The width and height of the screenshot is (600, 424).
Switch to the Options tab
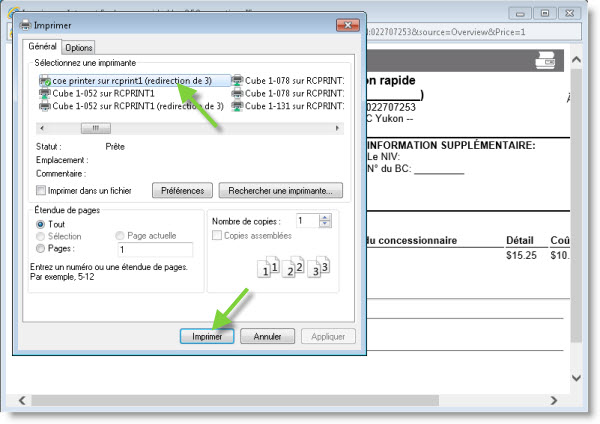(x=78, y=47)
